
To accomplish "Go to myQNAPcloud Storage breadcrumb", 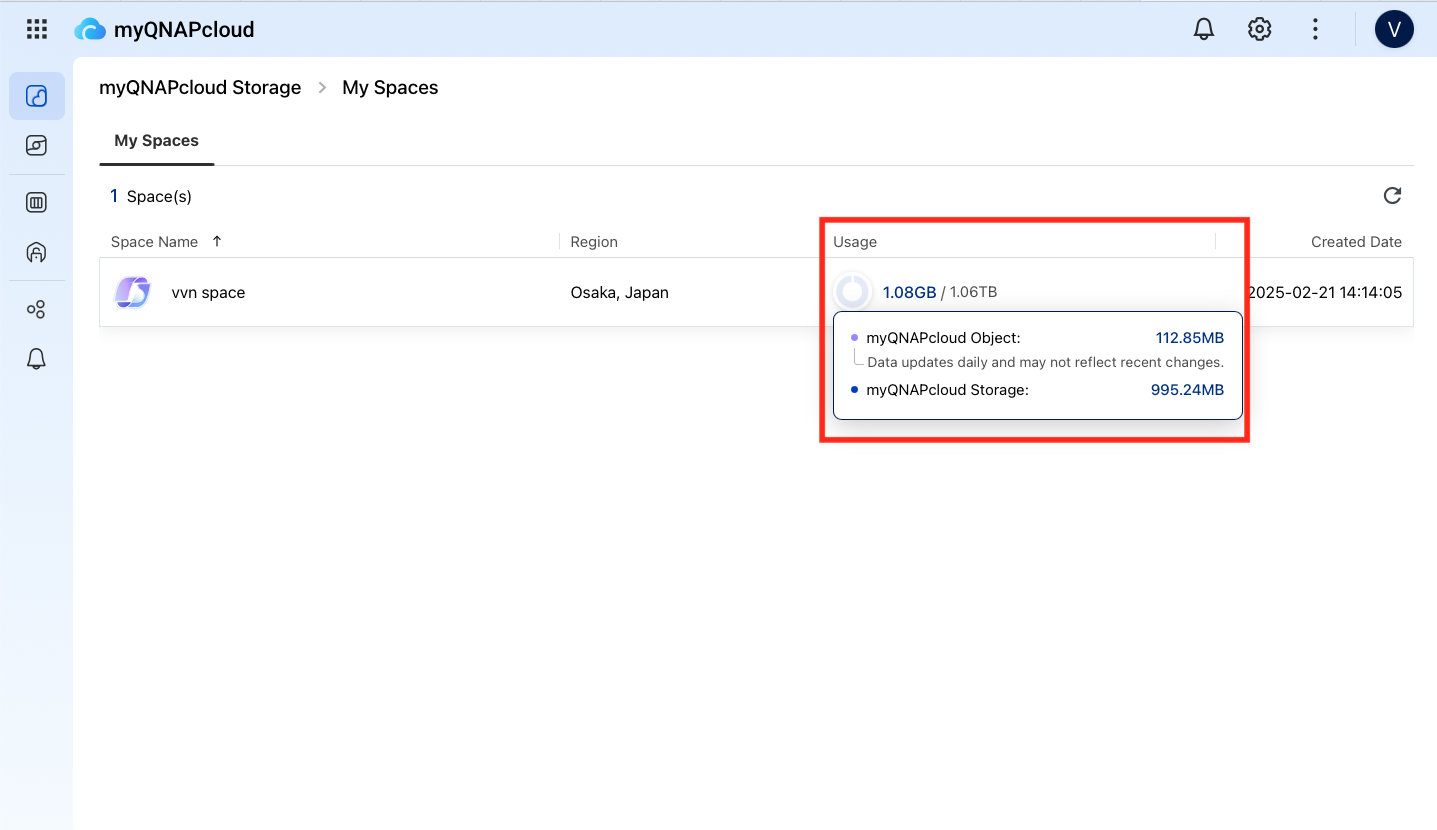I will pyautogui.click(x=200, y=88).
